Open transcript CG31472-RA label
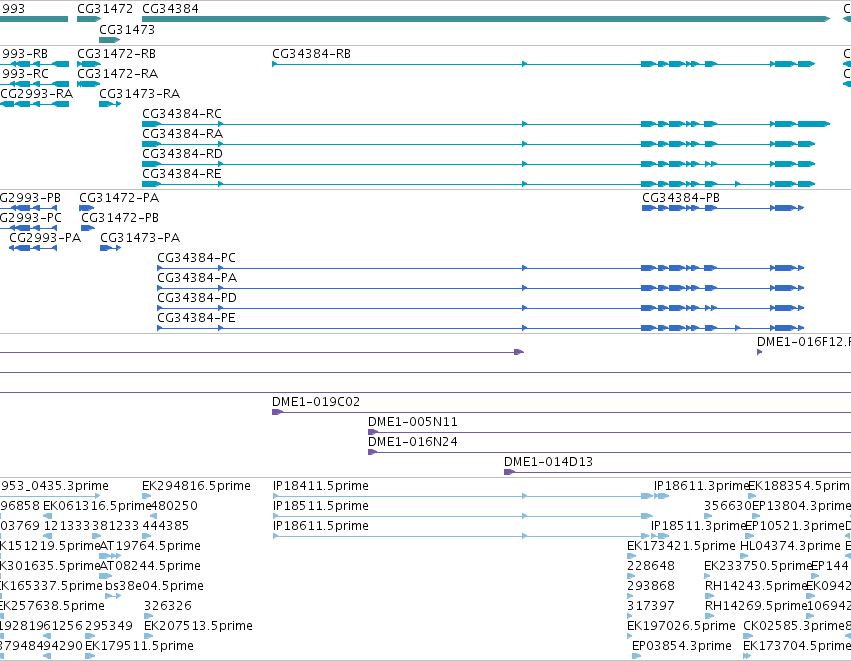The width and height of the screenshot is (851, 661). pyautogui.click(x=118, y=74)
